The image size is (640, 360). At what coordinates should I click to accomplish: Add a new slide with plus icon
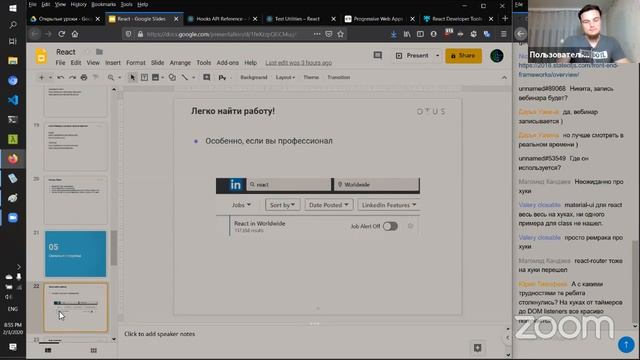42,77
